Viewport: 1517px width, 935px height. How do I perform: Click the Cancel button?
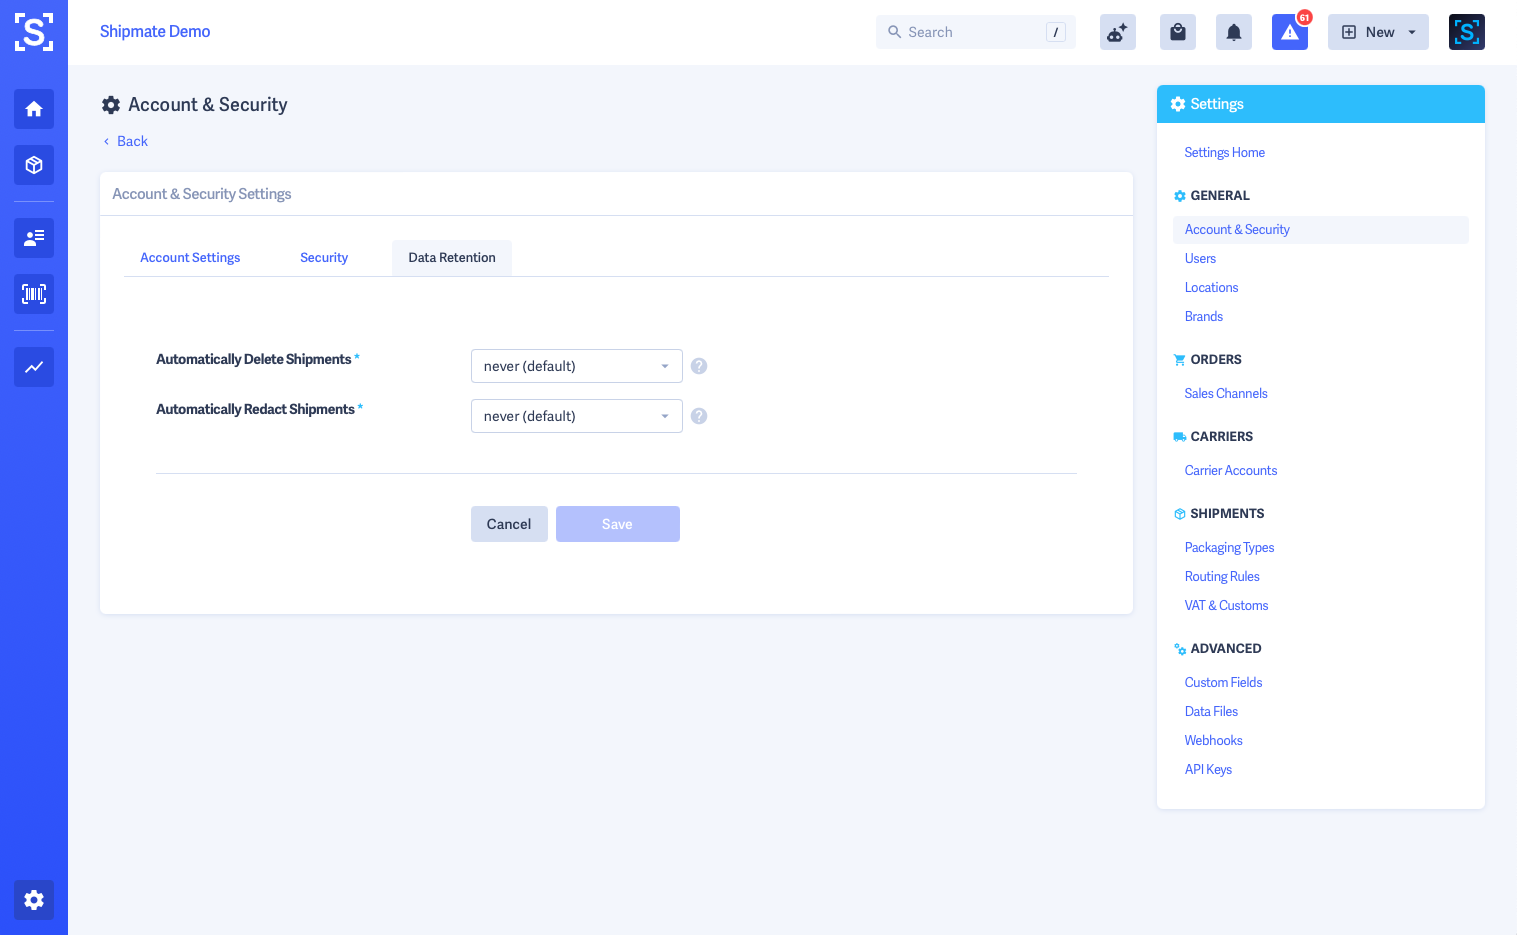click(x=509, y=524)
